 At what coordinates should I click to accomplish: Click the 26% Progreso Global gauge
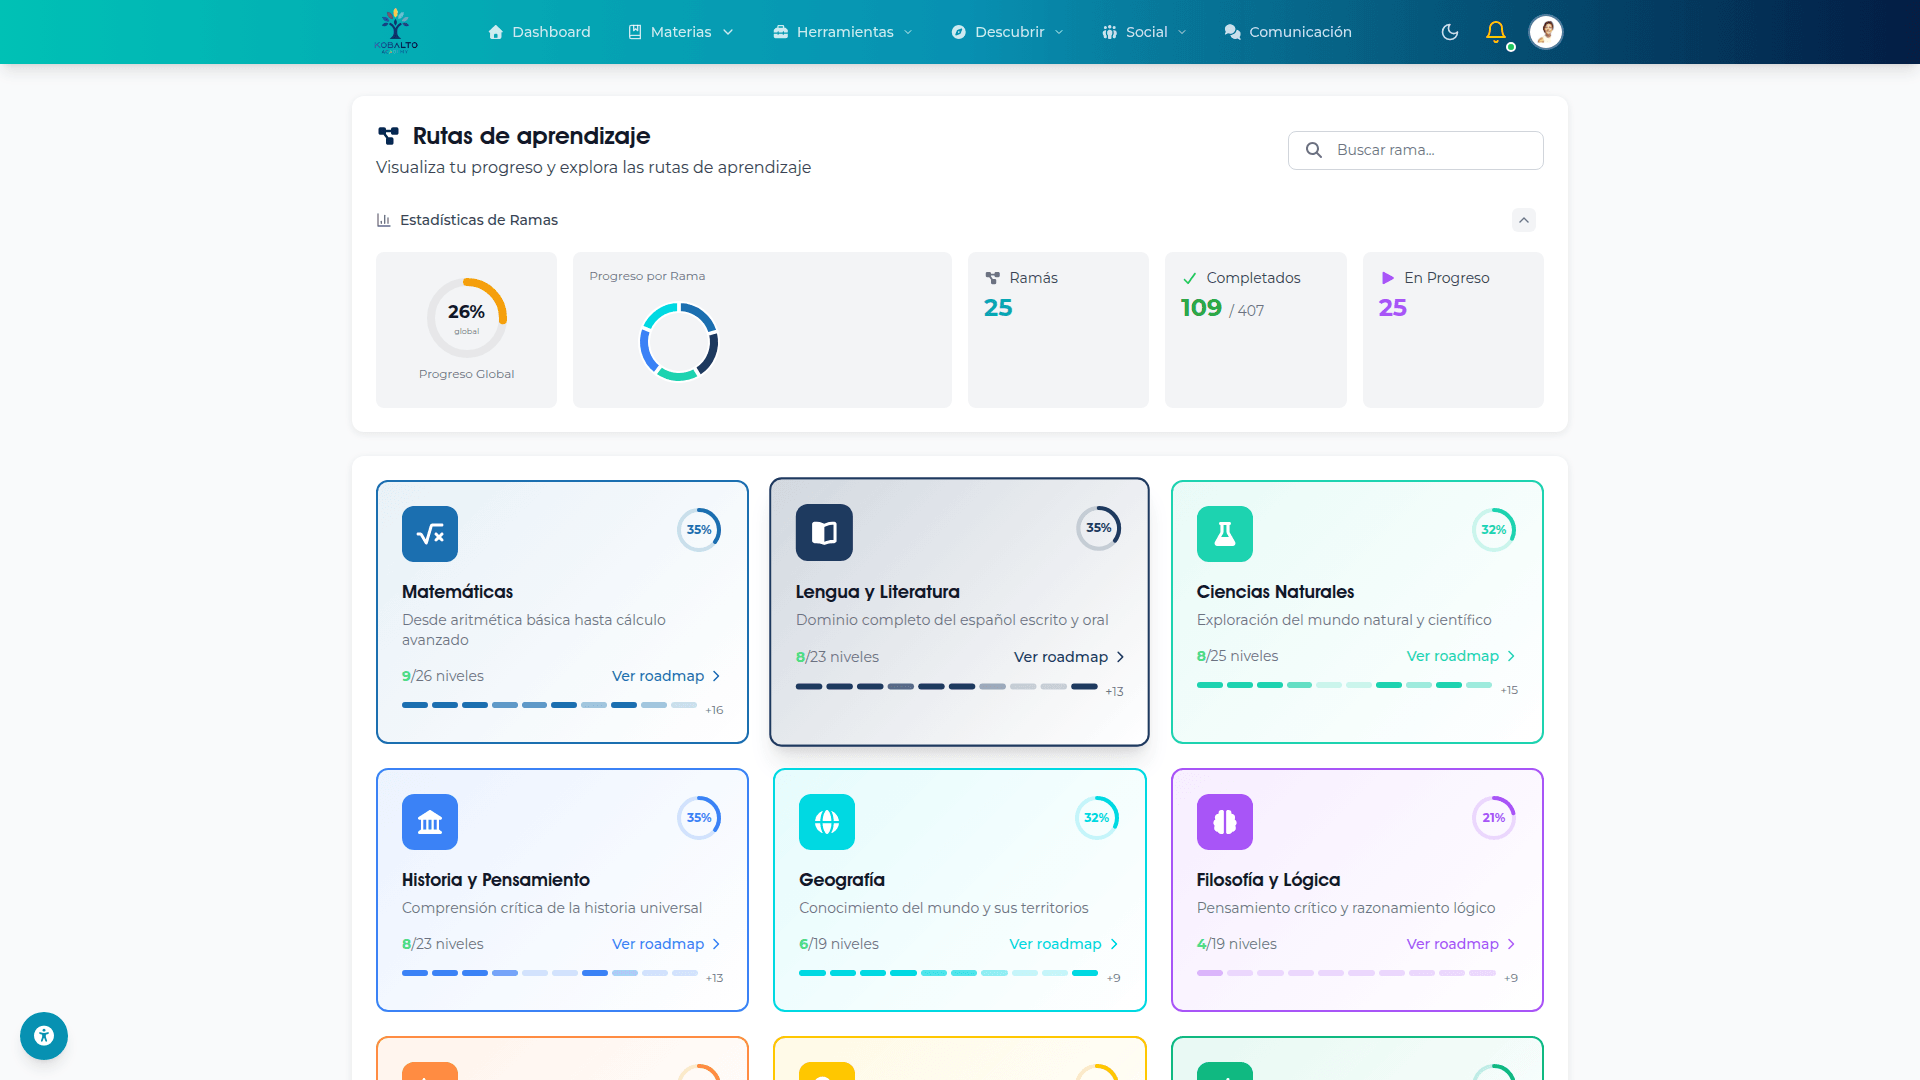(466, 318)
